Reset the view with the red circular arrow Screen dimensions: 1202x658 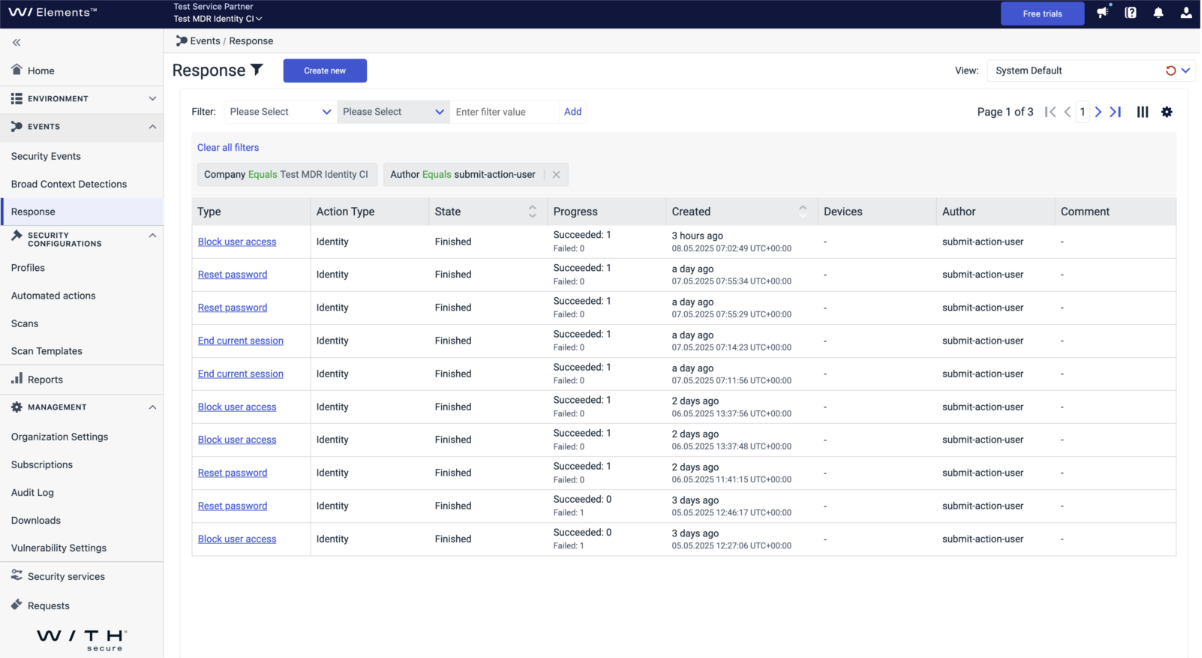[x=1171, y=71]
